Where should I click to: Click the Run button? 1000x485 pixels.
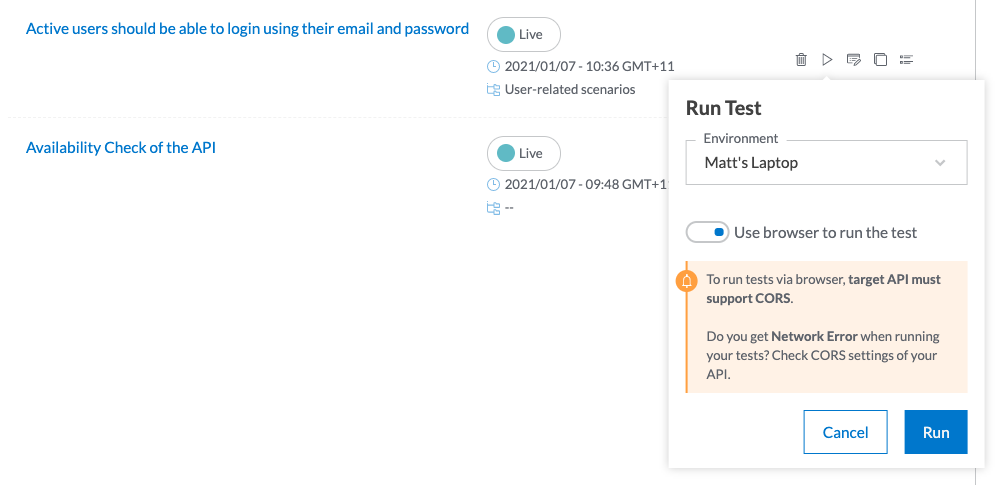[x=936, y=432]
